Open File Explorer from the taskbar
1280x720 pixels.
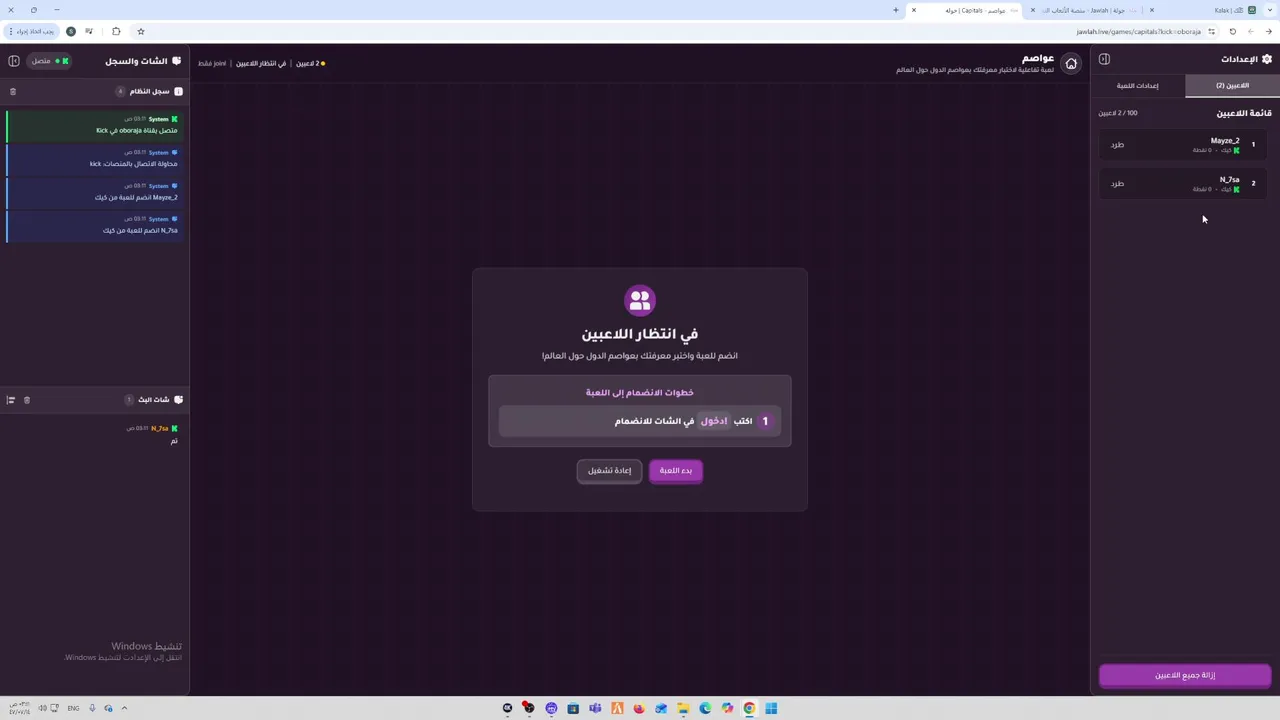click(683, 708)
